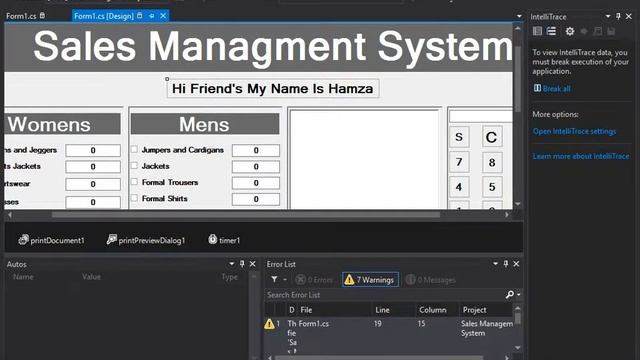Viewport: 640px width, 360px height.
Task: Click the calculator S button
Action: 459,137
